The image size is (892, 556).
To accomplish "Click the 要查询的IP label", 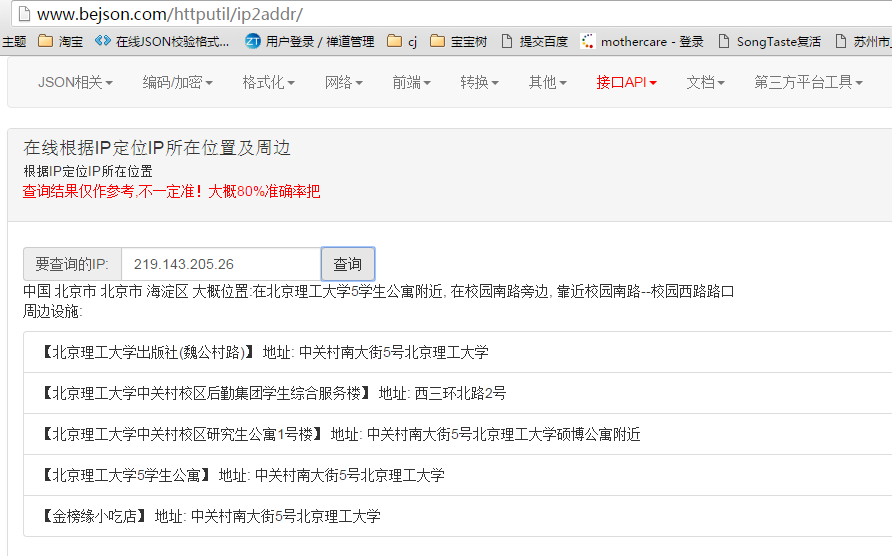I will coord(72,264).
